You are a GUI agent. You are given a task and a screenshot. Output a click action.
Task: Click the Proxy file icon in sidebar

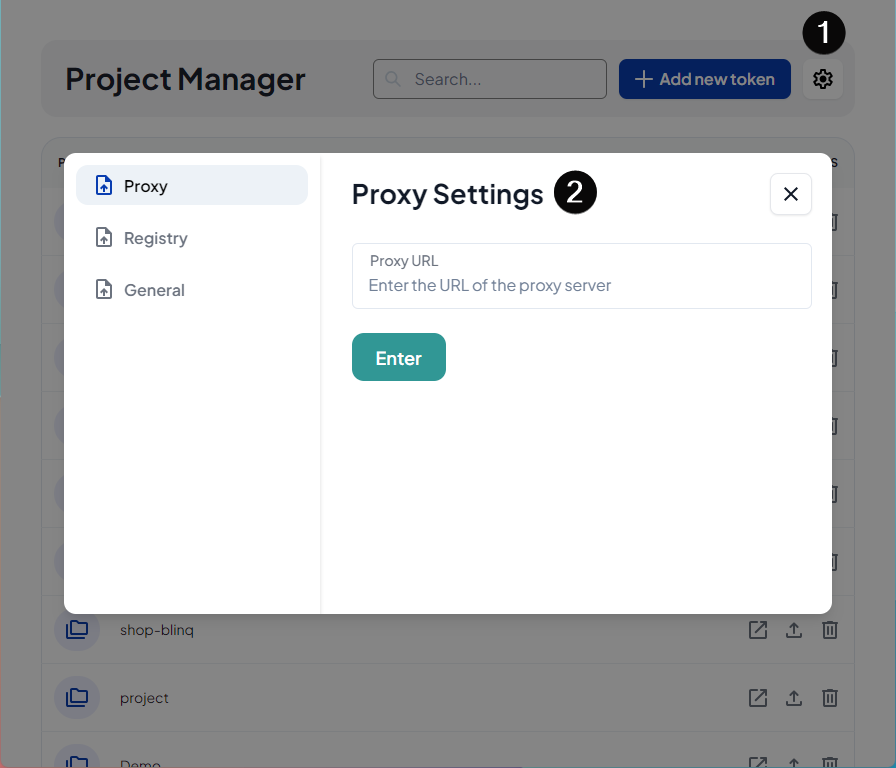(x=102, y=184)
